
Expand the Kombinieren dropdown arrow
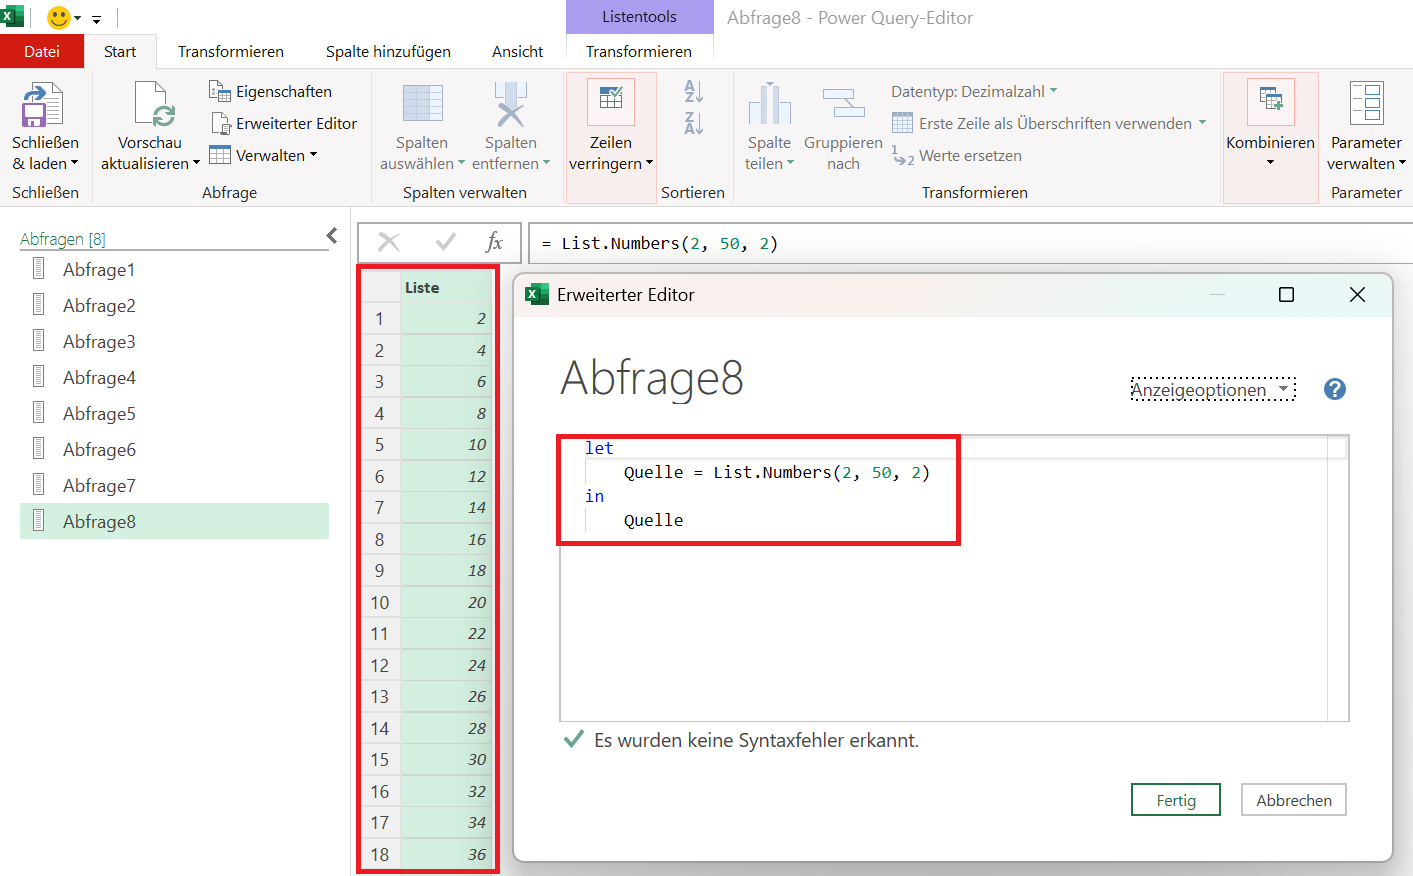coord(1271,163)
